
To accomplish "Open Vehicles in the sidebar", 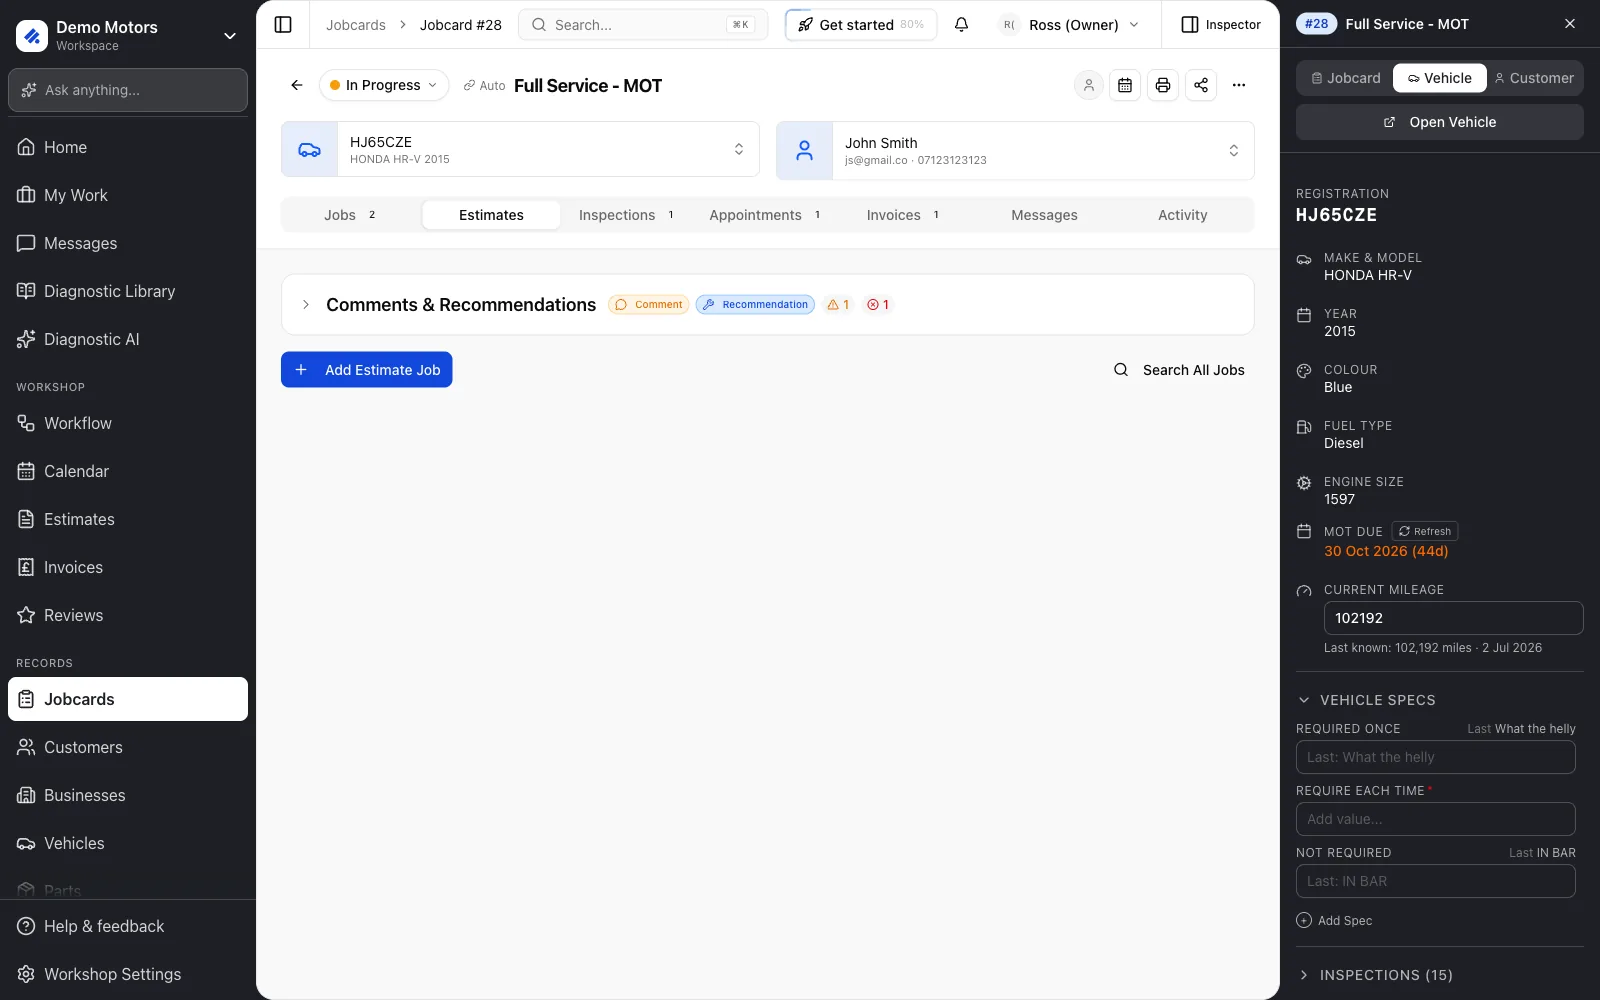I will point(128,843).
